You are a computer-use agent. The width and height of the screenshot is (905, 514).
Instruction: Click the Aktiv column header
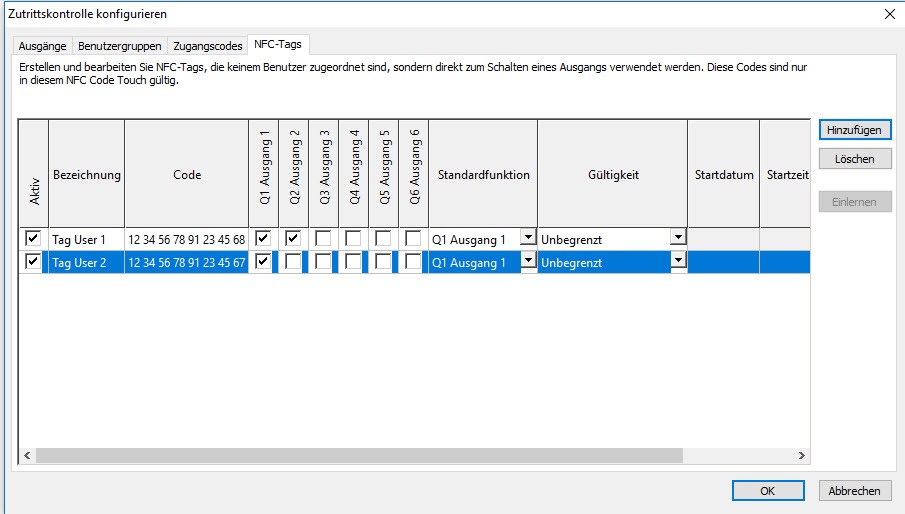click(34, 174)
